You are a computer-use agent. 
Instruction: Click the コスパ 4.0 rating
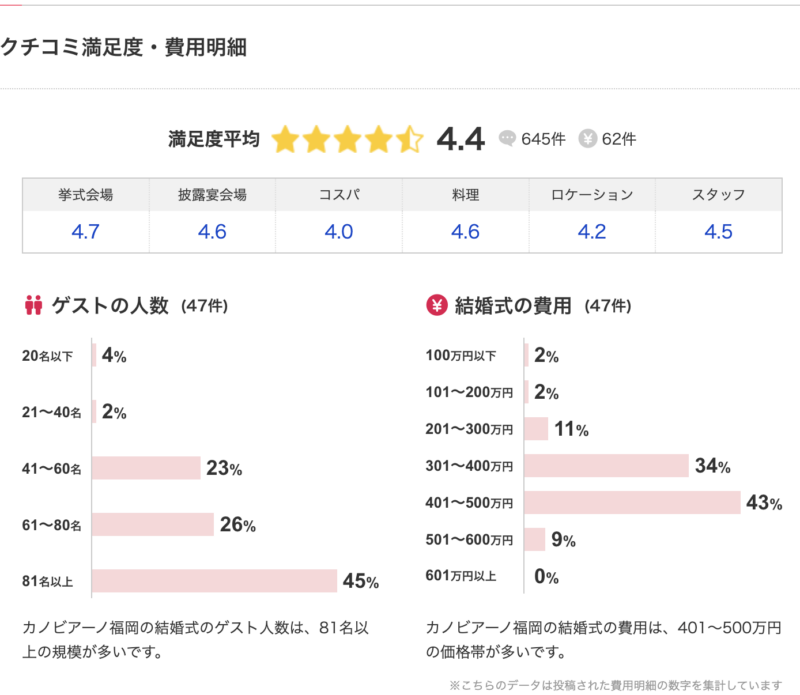pyautogui.click(x=339, y=232)
